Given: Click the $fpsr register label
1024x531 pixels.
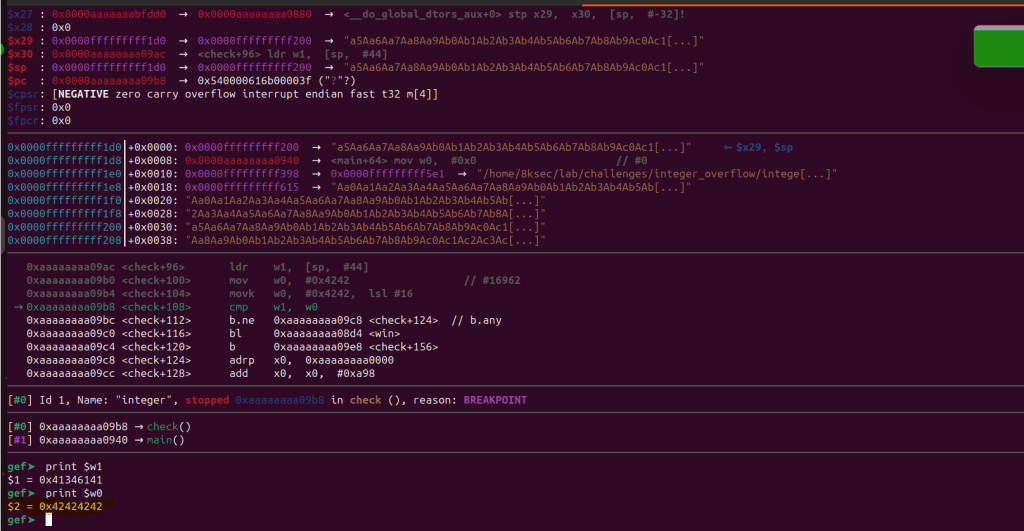Looking at the screenshot, I should pos(24,107).
